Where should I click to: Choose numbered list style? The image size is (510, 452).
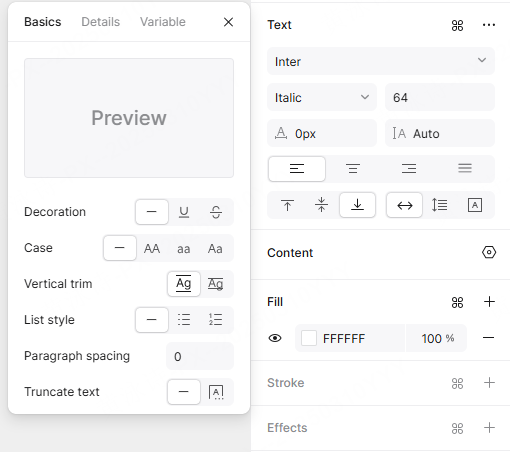click(216, 320)
